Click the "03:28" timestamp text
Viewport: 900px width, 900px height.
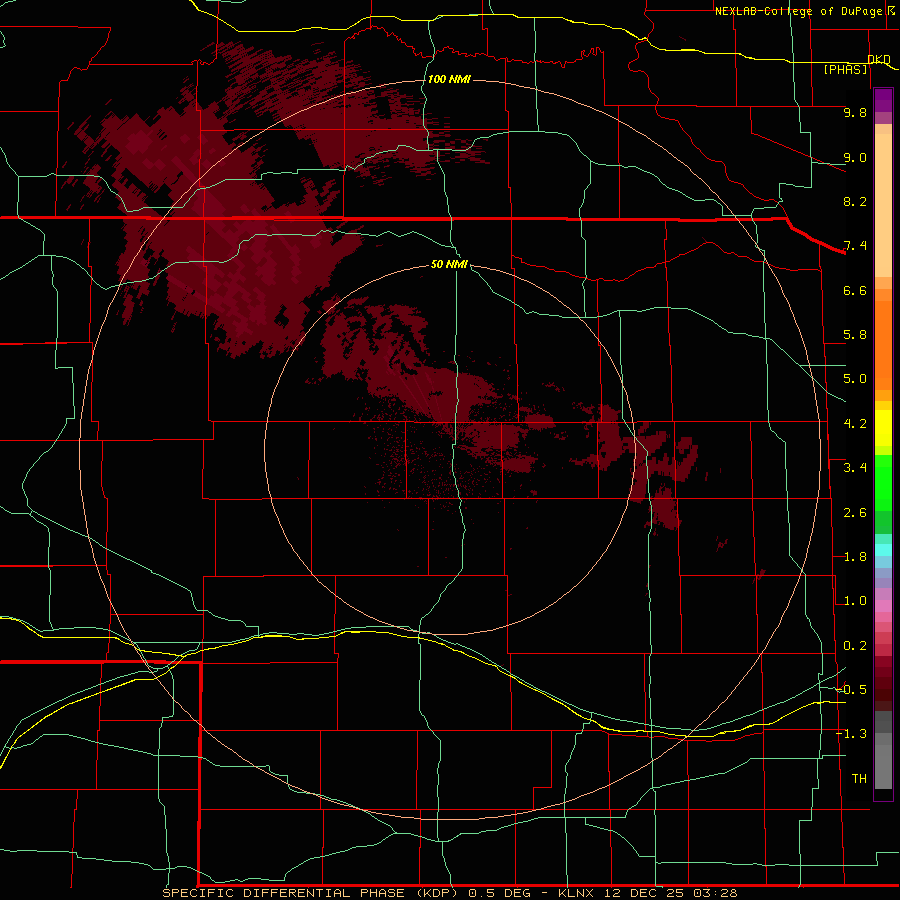click(x=715, y=893)
